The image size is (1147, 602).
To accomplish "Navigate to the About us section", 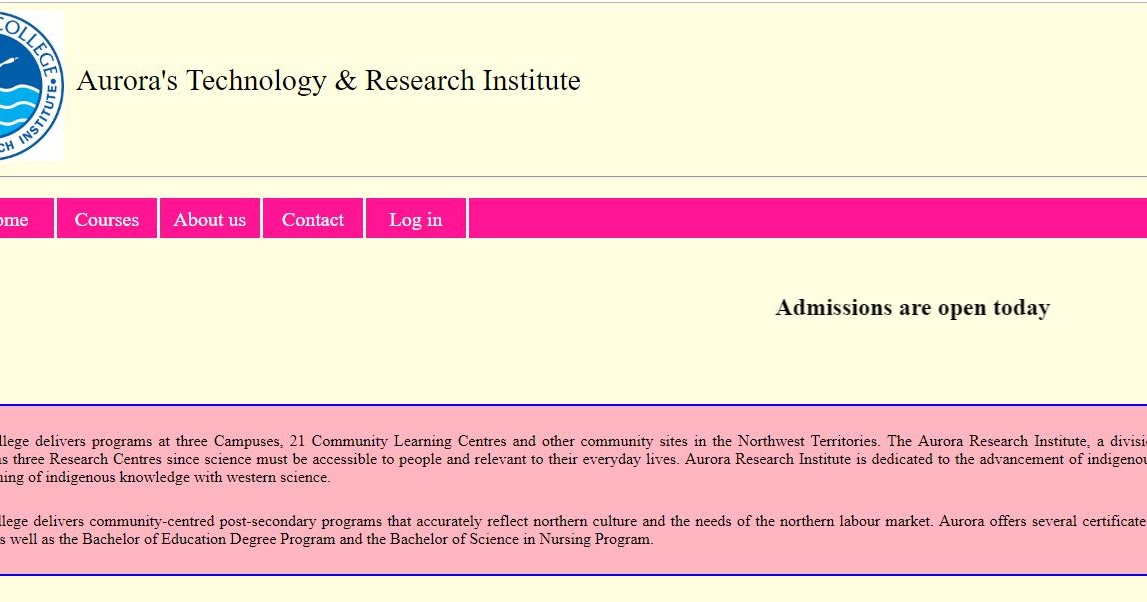I will pyautogui.click(x=209, y=219).
